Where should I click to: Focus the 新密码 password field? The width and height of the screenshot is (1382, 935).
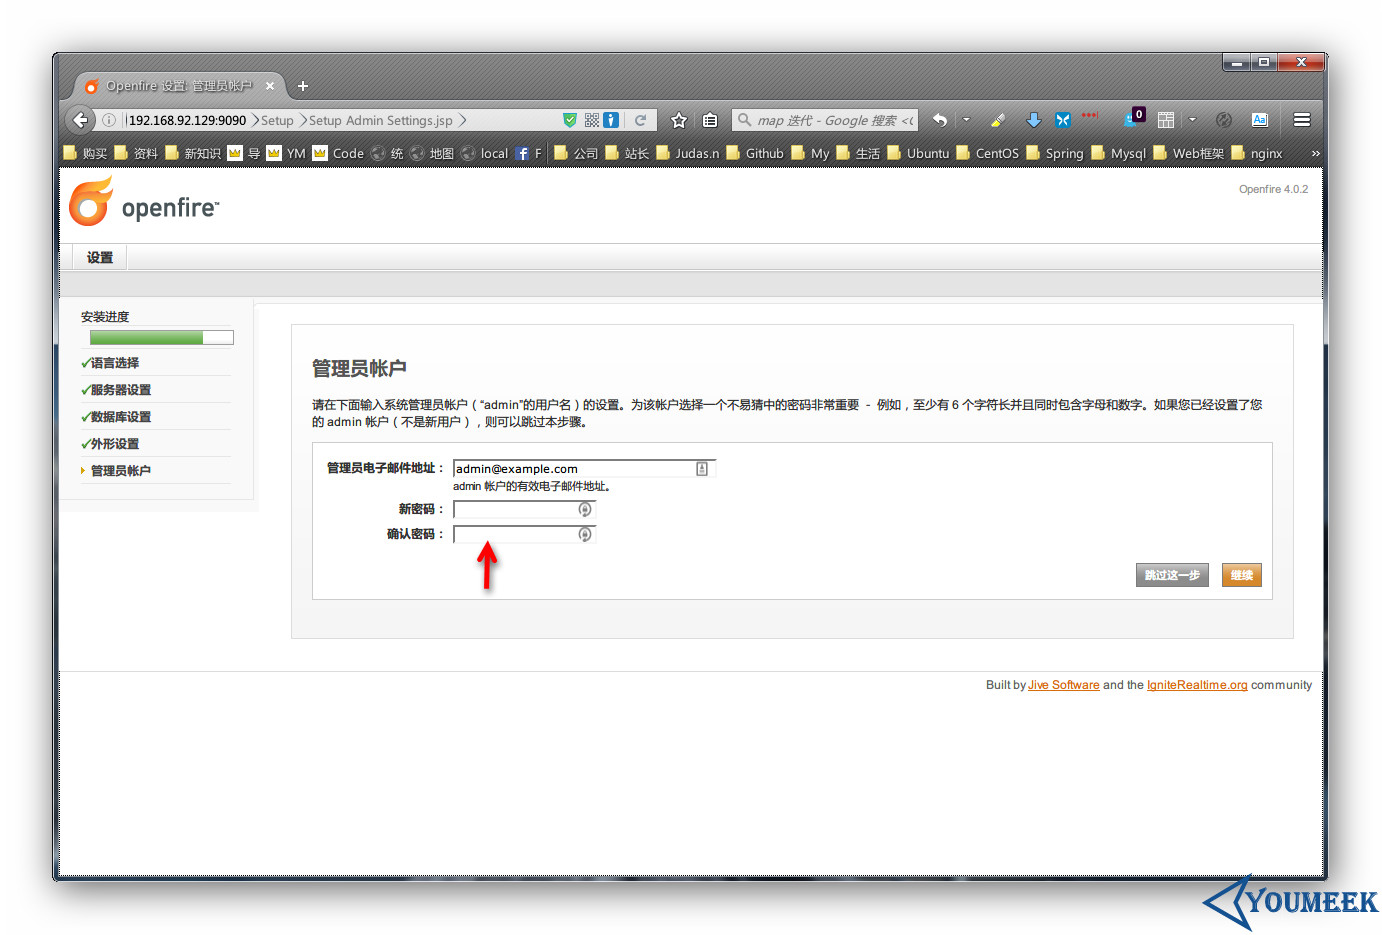pos(516,510)
